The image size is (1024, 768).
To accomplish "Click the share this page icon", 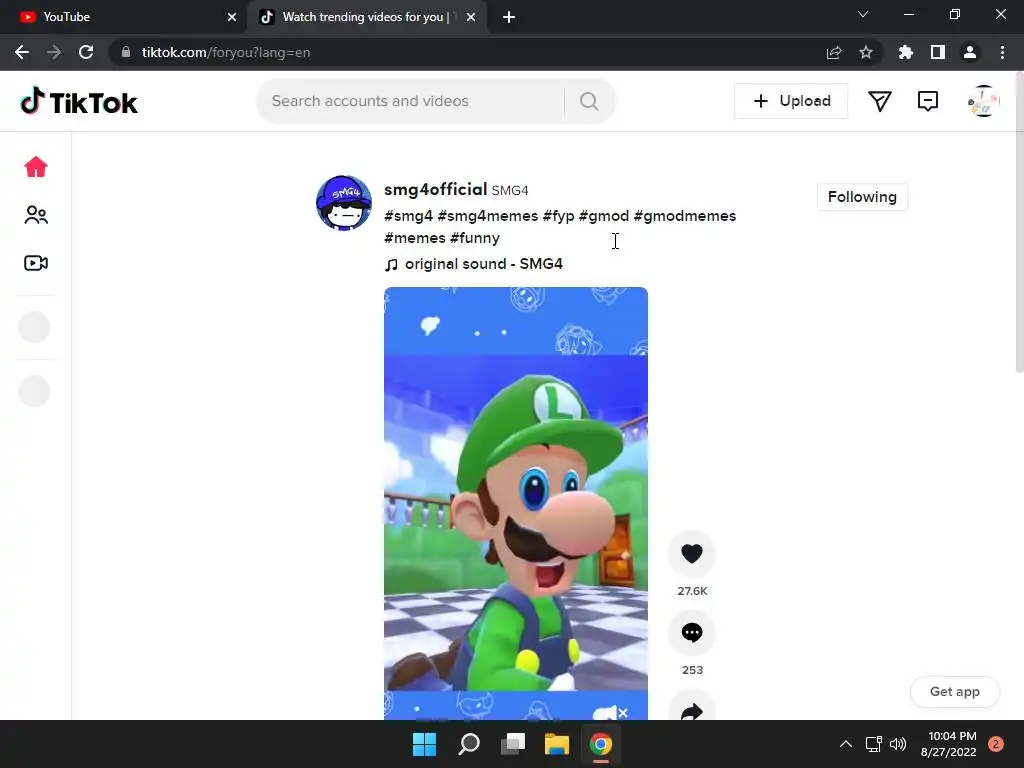I will coord(834,52).
